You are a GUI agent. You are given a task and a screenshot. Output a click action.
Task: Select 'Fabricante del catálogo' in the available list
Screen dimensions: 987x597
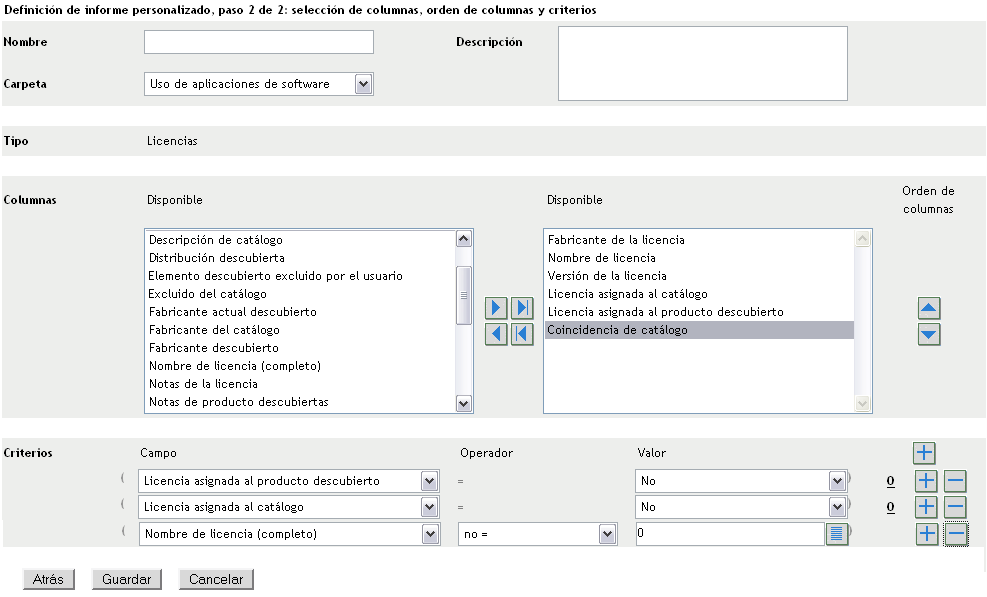214,330
